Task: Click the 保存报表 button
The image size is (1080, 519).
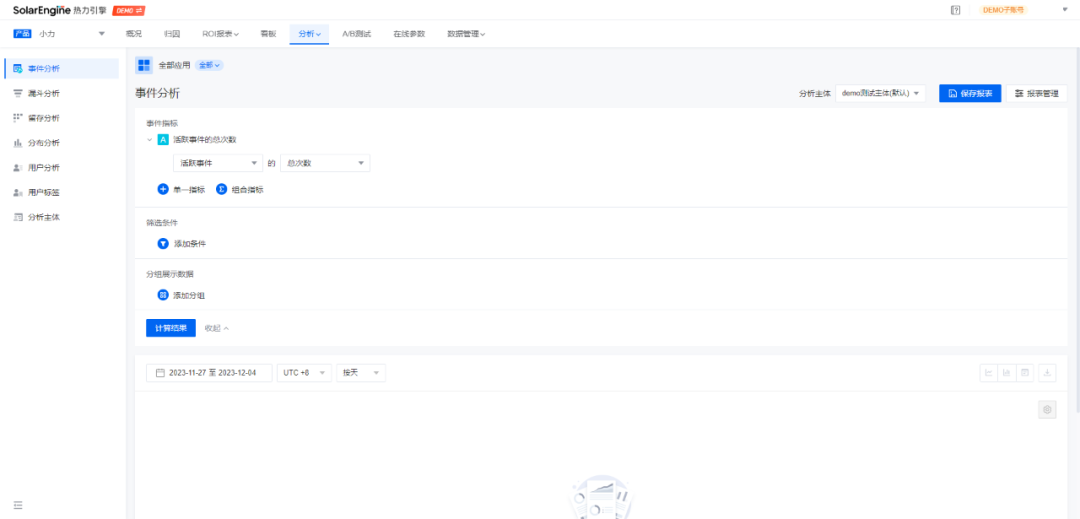Action: pyautogui.click(x=970, y=94)
